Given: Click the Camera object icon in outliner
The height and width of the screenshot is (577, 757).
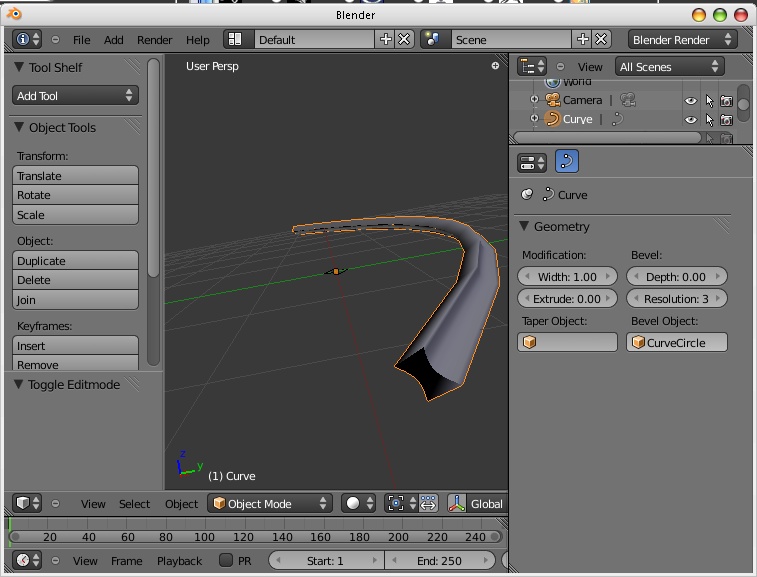Looking at the screenshot, I should click(x=552, y=100).
